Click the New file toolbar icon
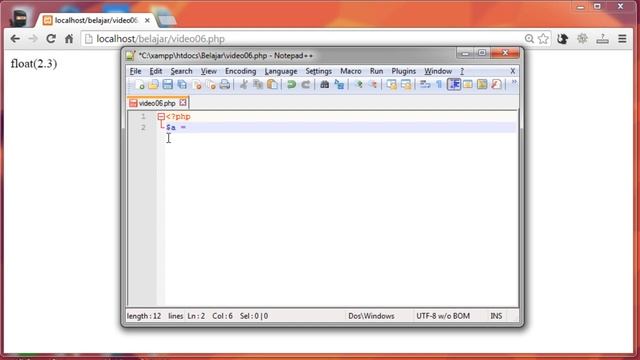The height and width of the screenshot is (360, 640). (x=140, y=84)
